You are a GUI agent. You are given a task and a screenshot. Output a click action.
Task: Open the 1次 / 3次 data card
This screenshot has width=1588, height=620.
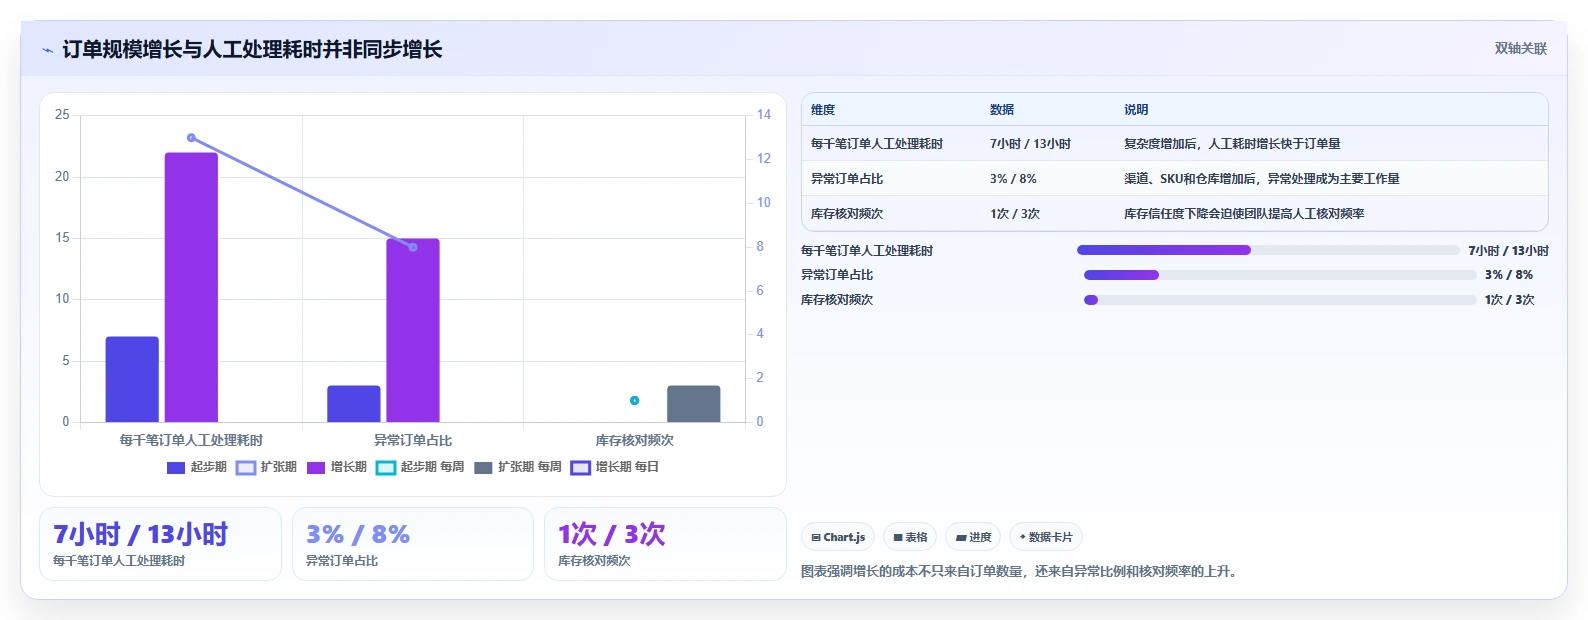point(665,544)
